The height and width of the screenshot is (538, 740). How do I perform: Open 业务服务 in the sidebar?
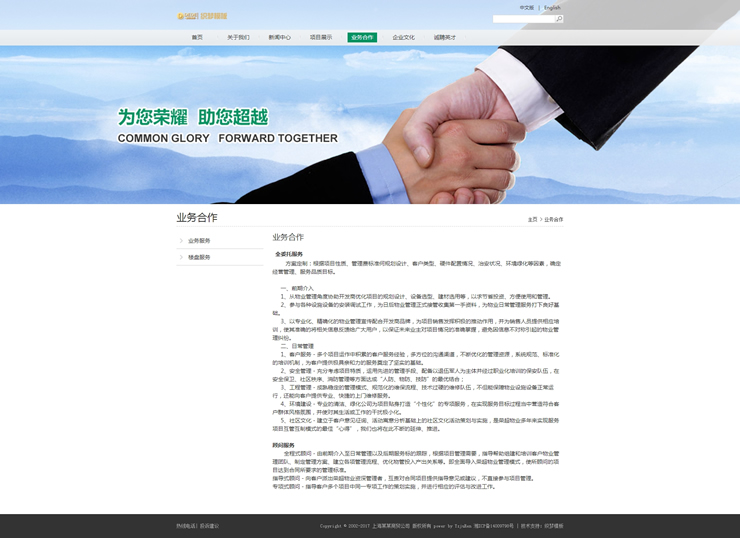199,241
